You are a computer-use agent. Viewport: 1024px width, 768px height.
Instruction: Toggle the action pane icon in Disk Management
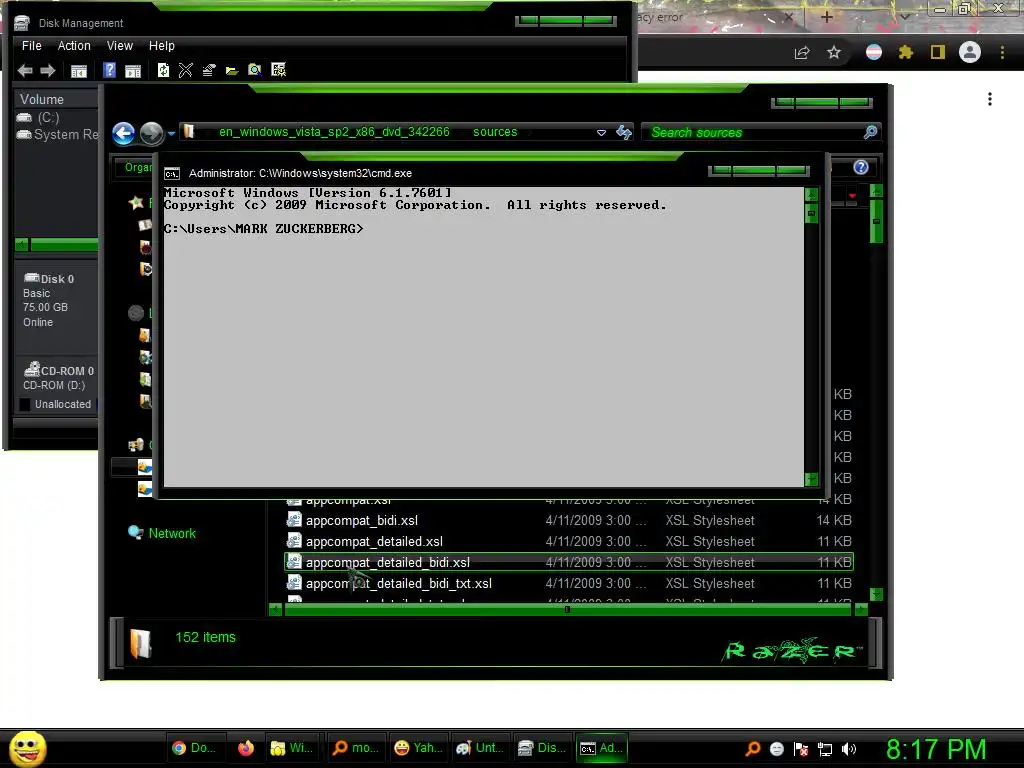[133, 71]
